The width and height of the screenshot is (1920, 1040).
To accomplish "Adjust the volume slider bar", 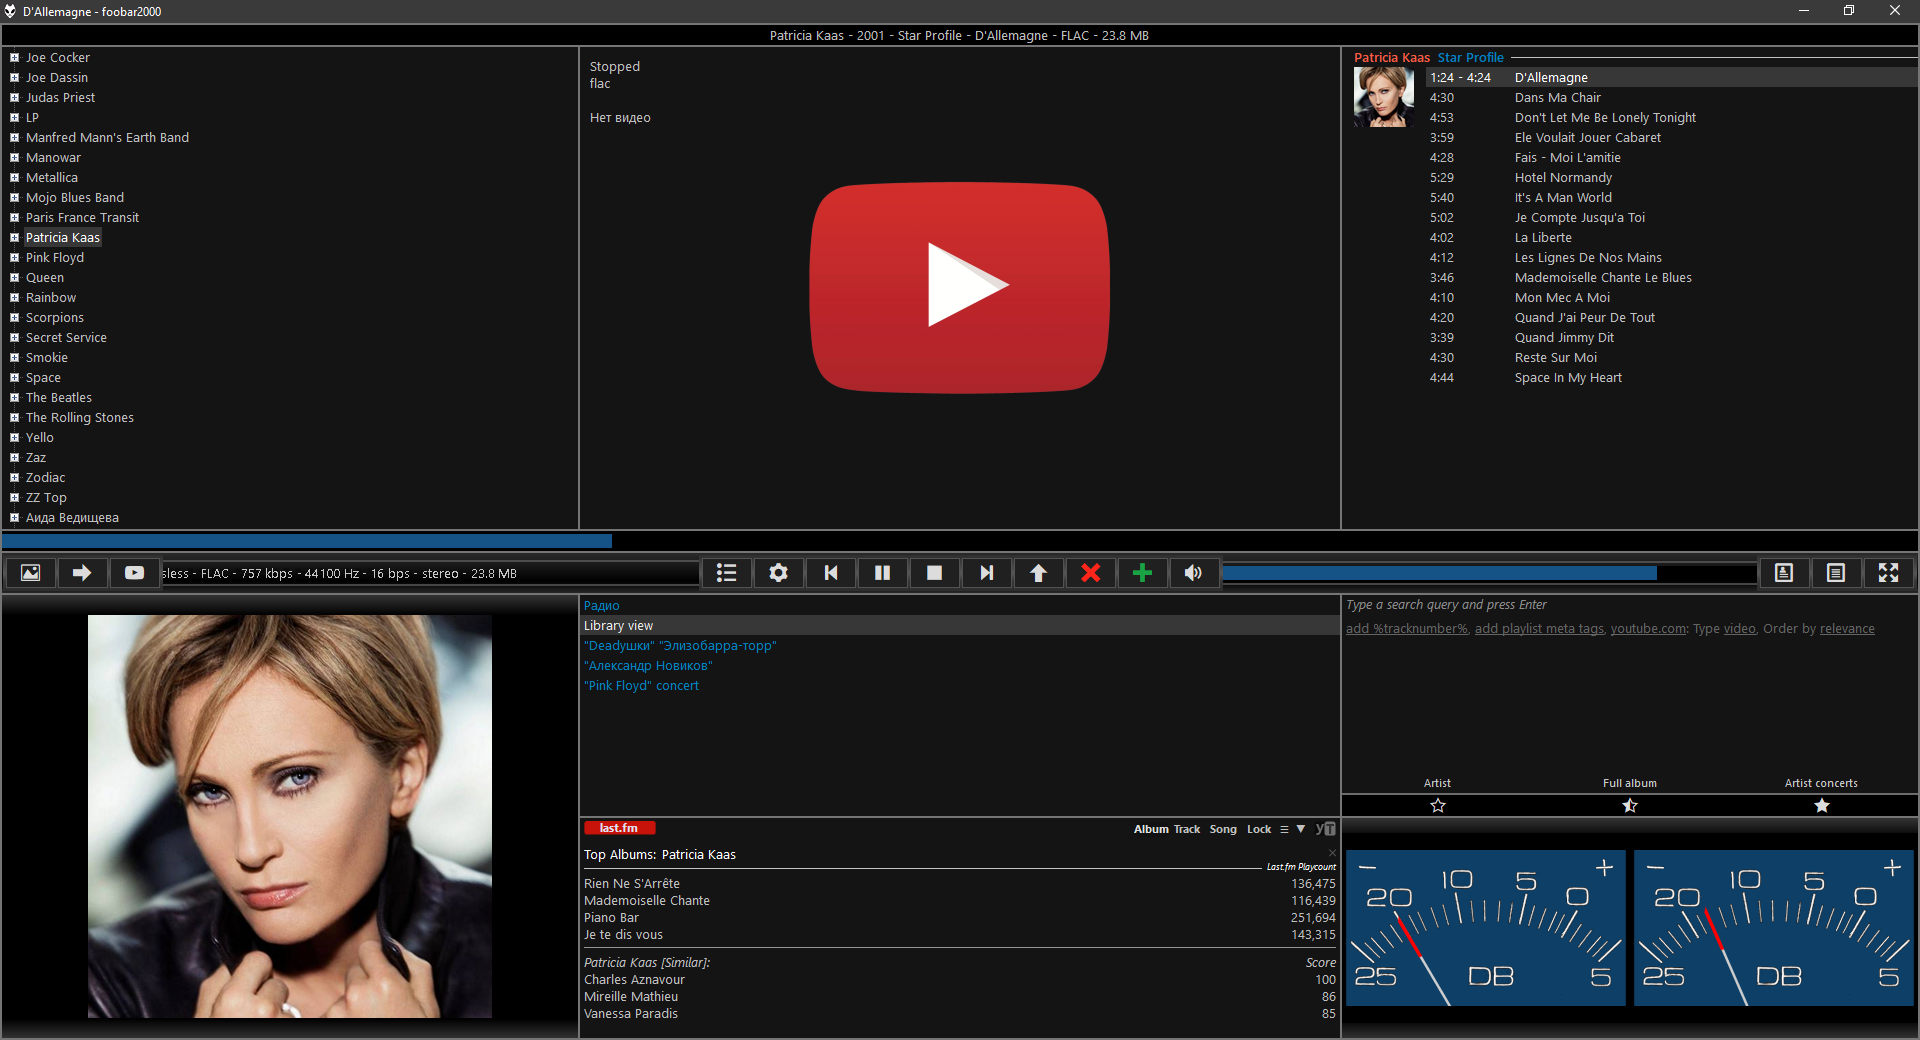I will click(x=1488, y=573).
